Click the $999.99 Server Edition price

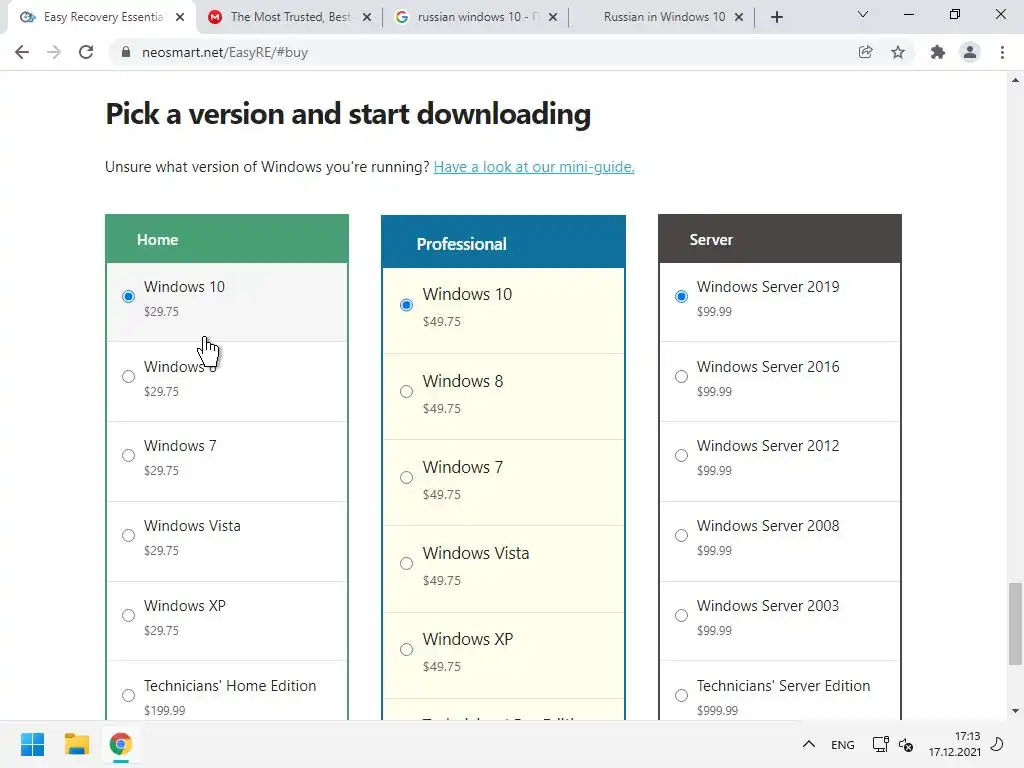point(717,711)
